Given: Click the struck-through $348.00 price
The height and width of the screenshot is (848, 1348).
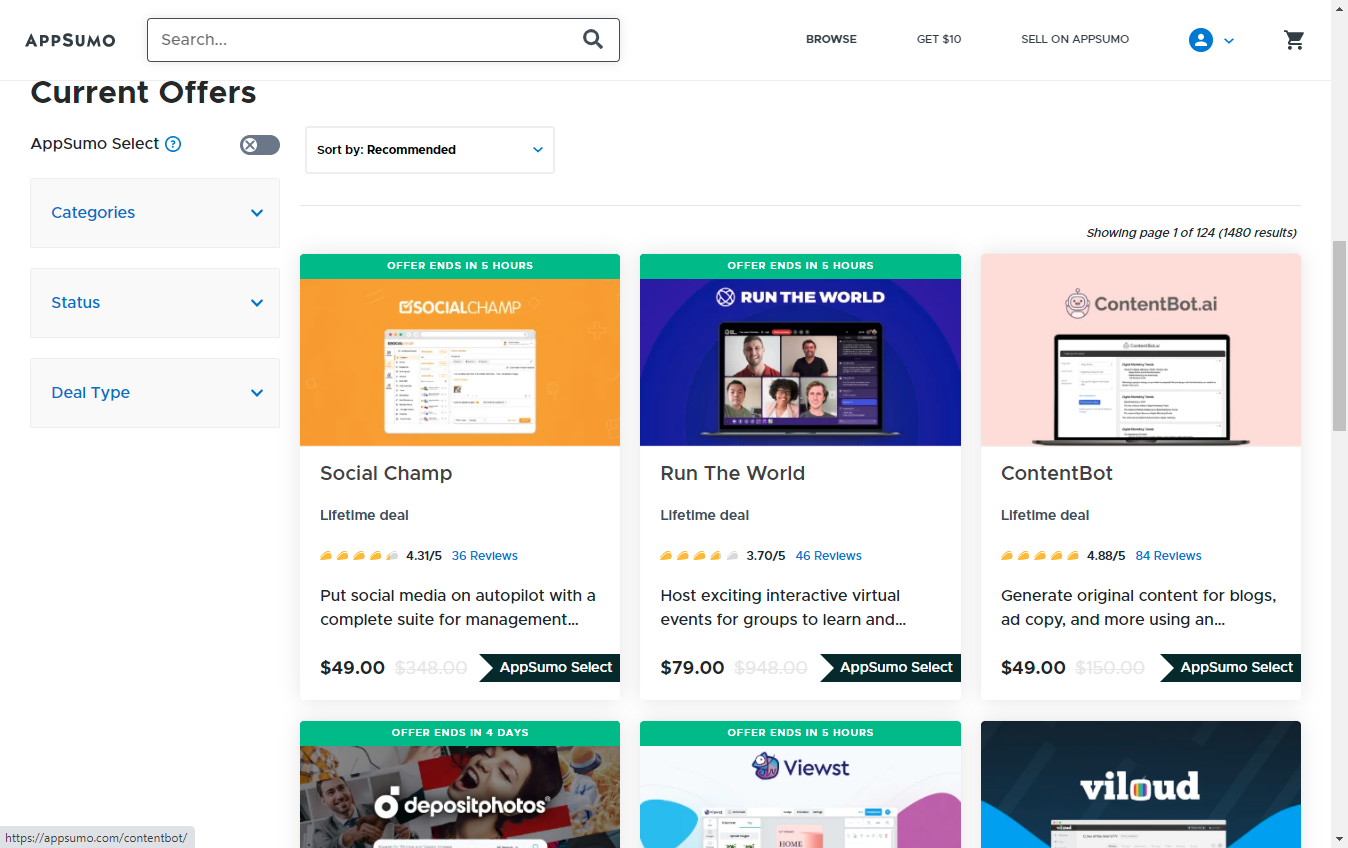Looking at the screenshot, I should point(431,668).
